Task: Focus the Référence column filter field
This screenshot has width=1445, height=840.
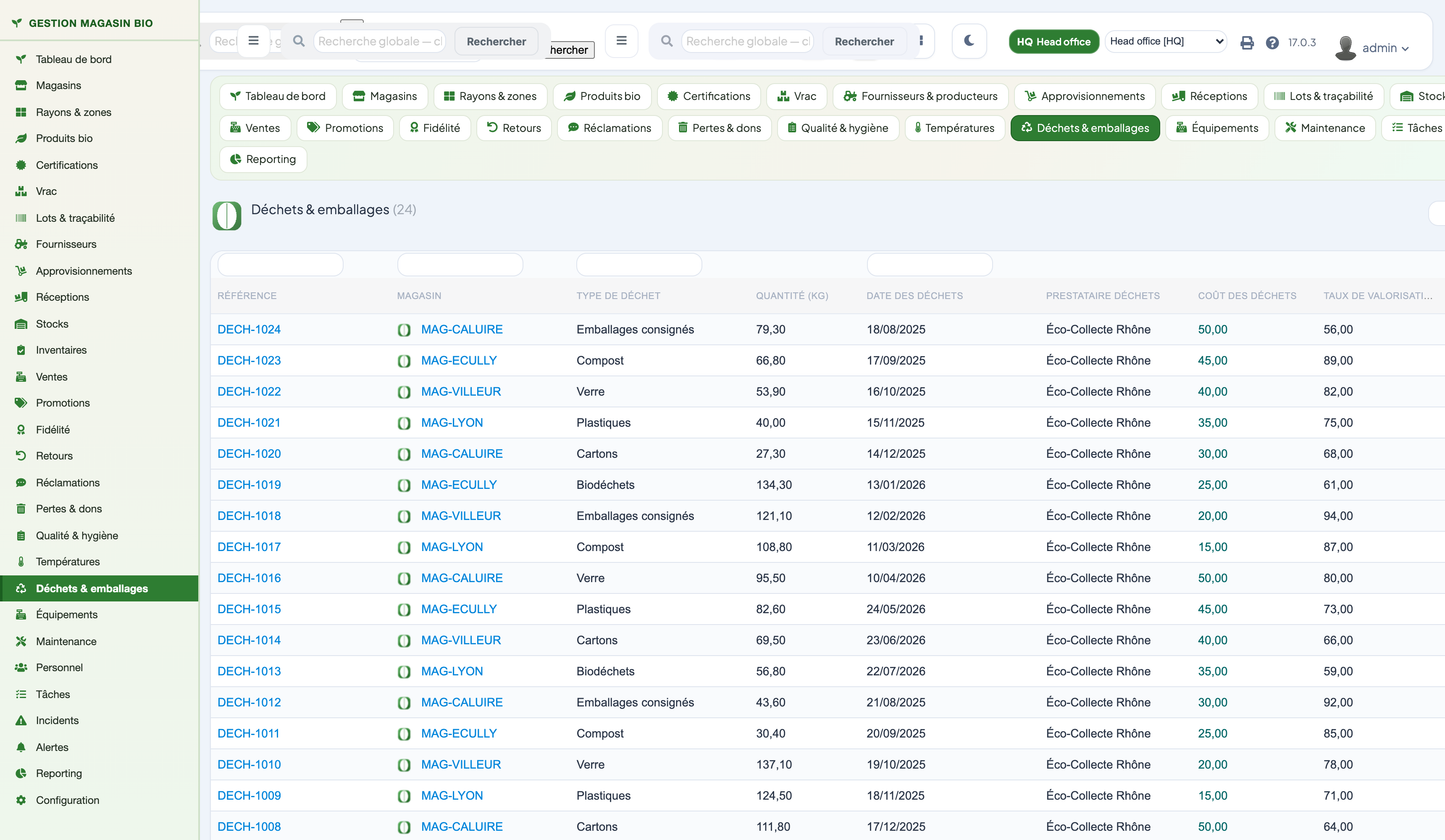Action: (280, 265)
